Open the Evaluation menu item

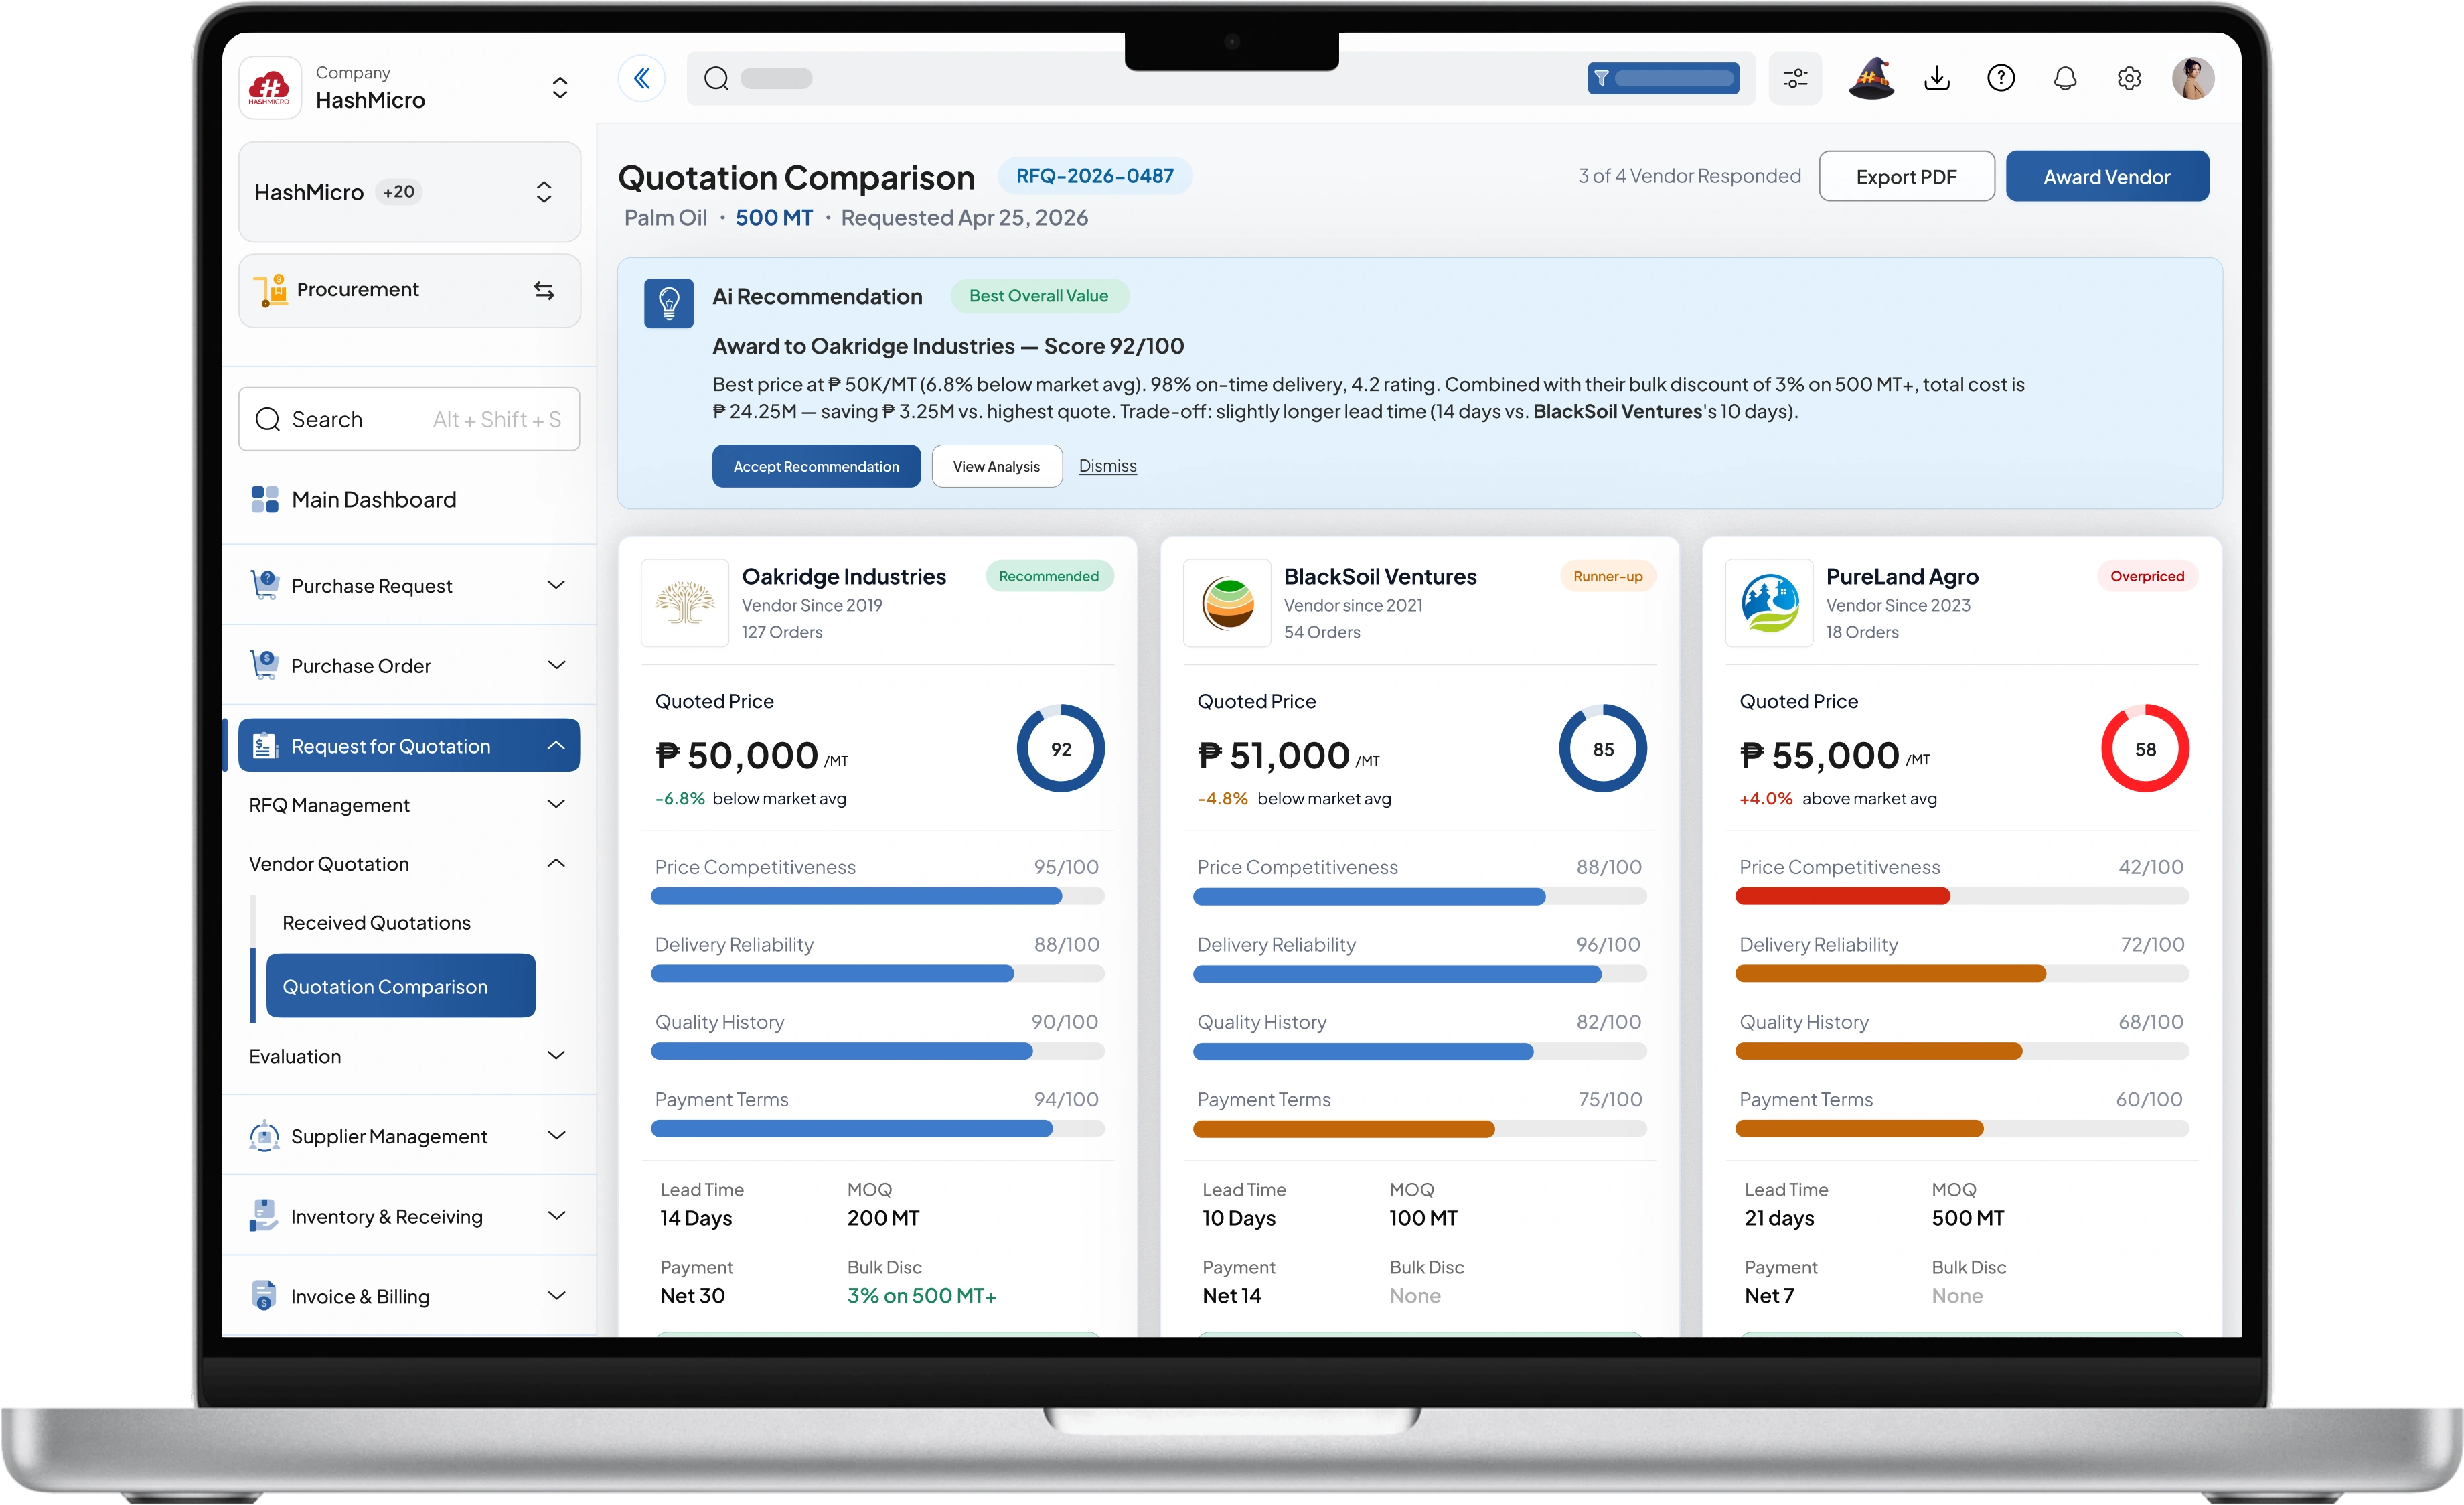[x=409, y=1056]
